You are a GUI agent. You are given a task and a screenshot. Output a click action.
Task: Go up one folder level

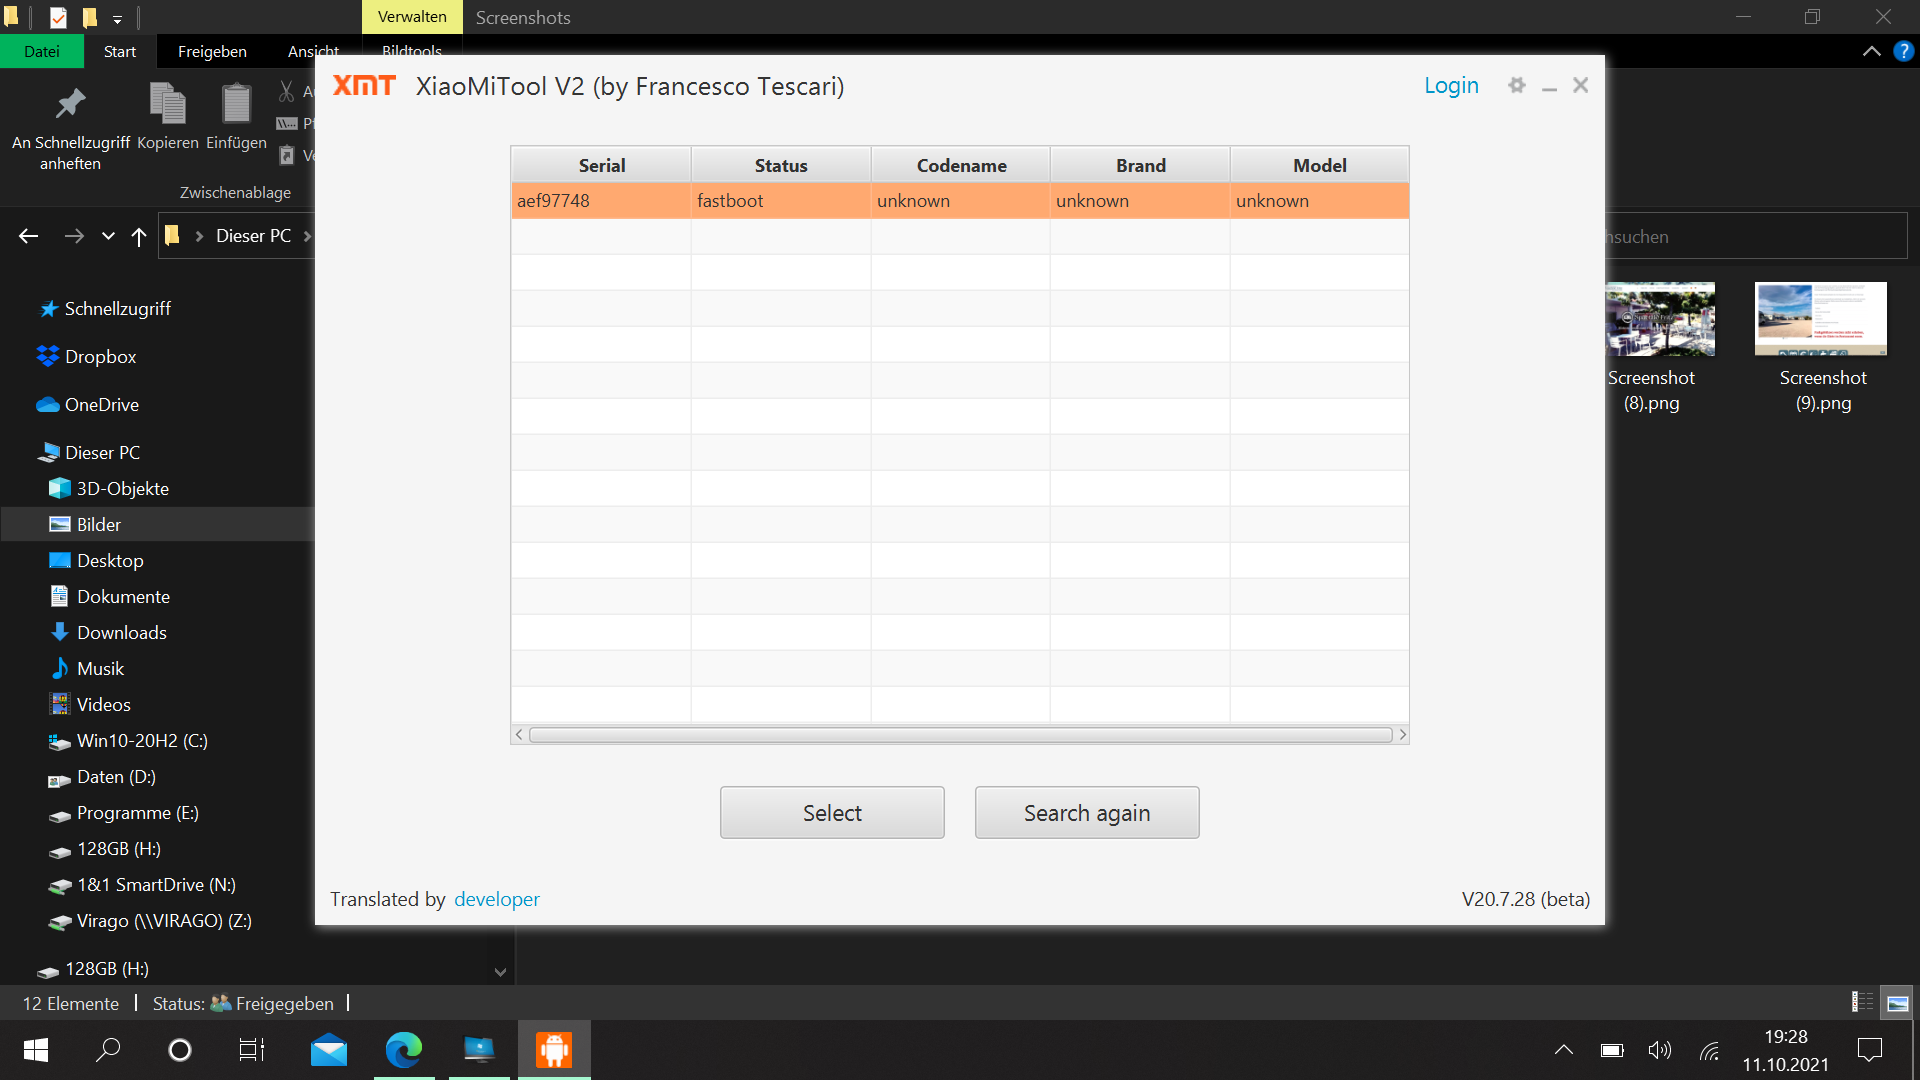pyautogui.click(x=139, y=236)
